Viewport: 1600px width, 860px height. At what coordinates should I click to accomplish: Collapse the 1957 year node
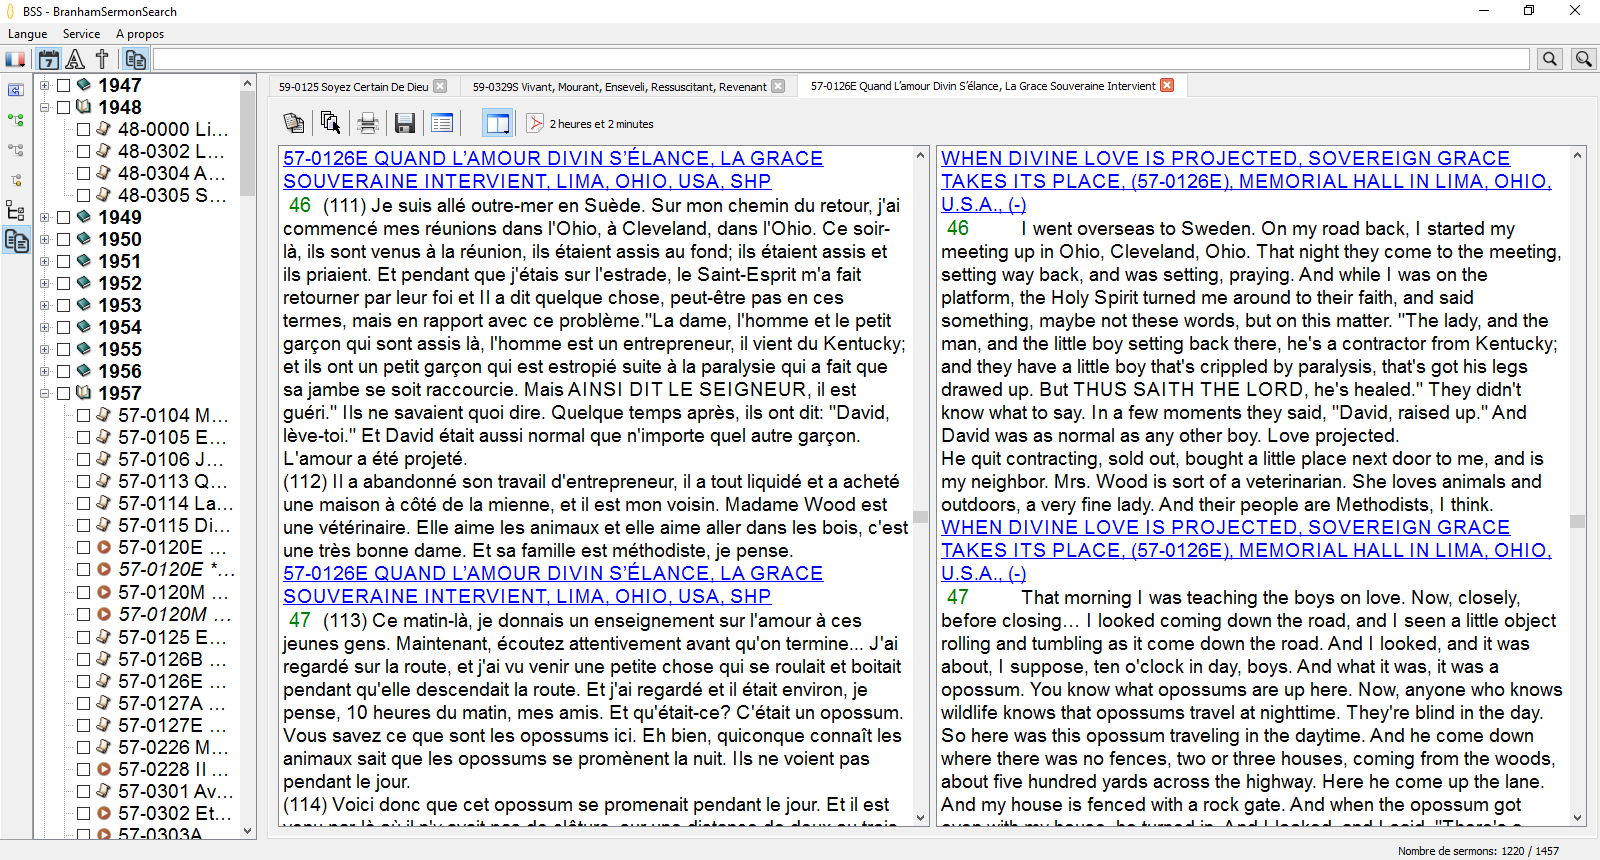click(44, 393)
